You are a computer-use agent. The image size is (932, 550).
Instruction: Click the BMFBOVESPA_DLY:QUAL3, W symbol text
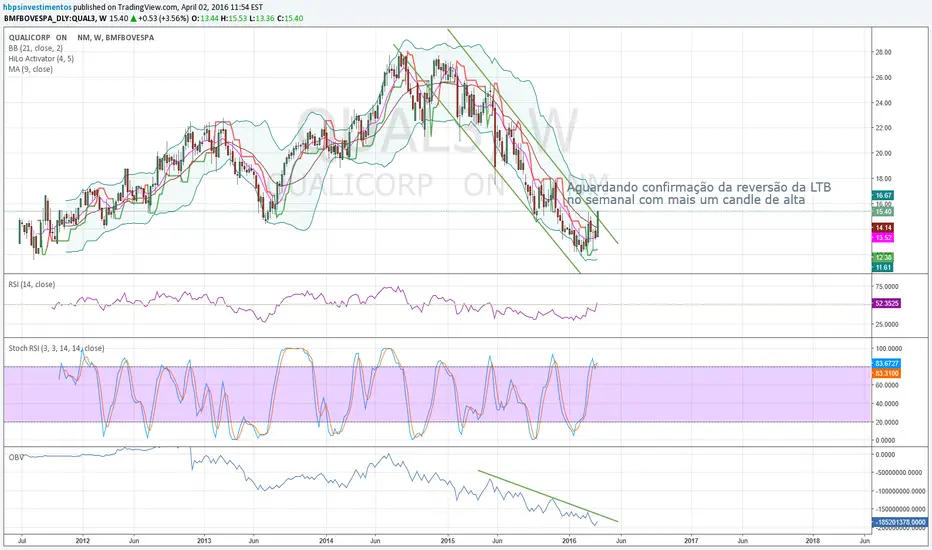(55, 18)
